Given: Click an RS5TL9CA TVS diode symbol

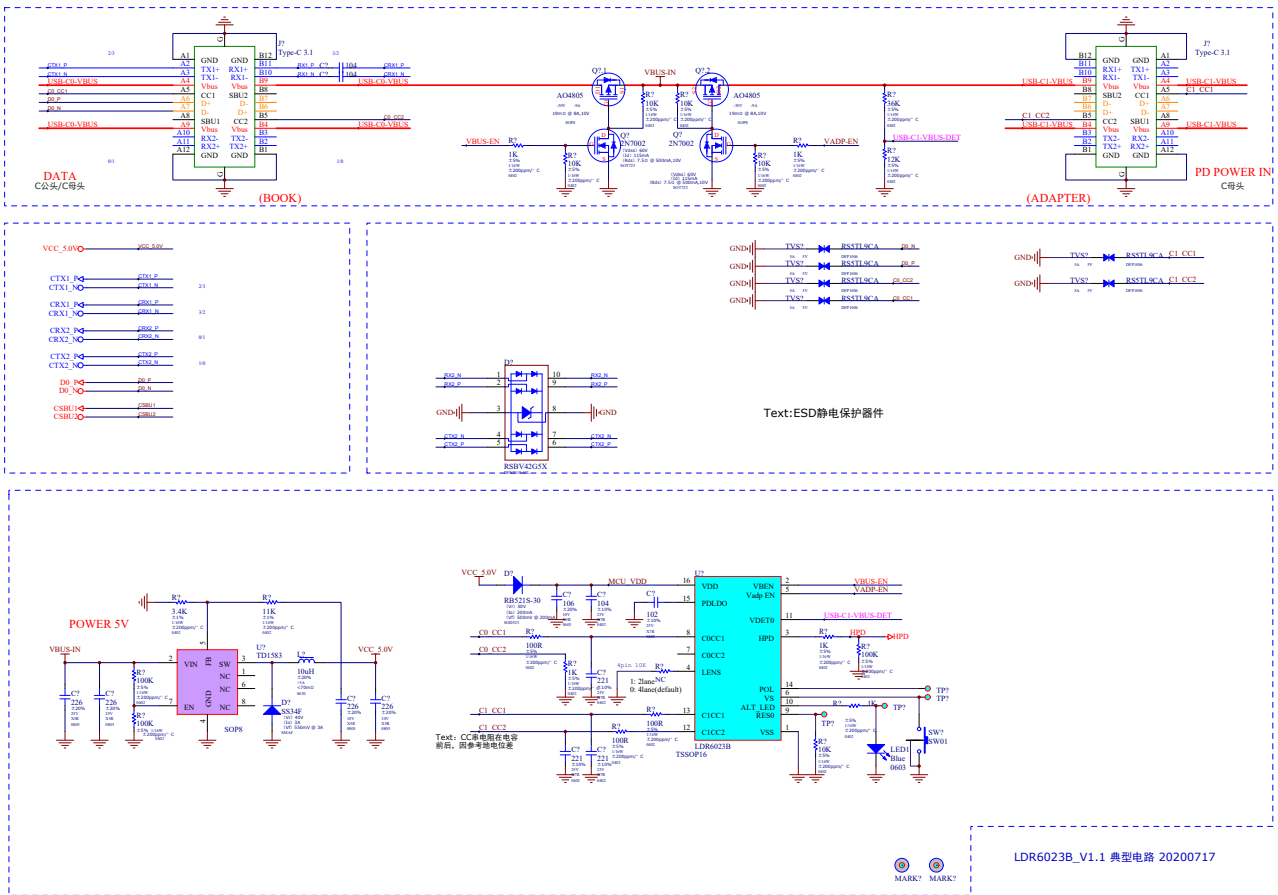Looking at the screenshot, I should pyautogui.click(x=822, y=249).
